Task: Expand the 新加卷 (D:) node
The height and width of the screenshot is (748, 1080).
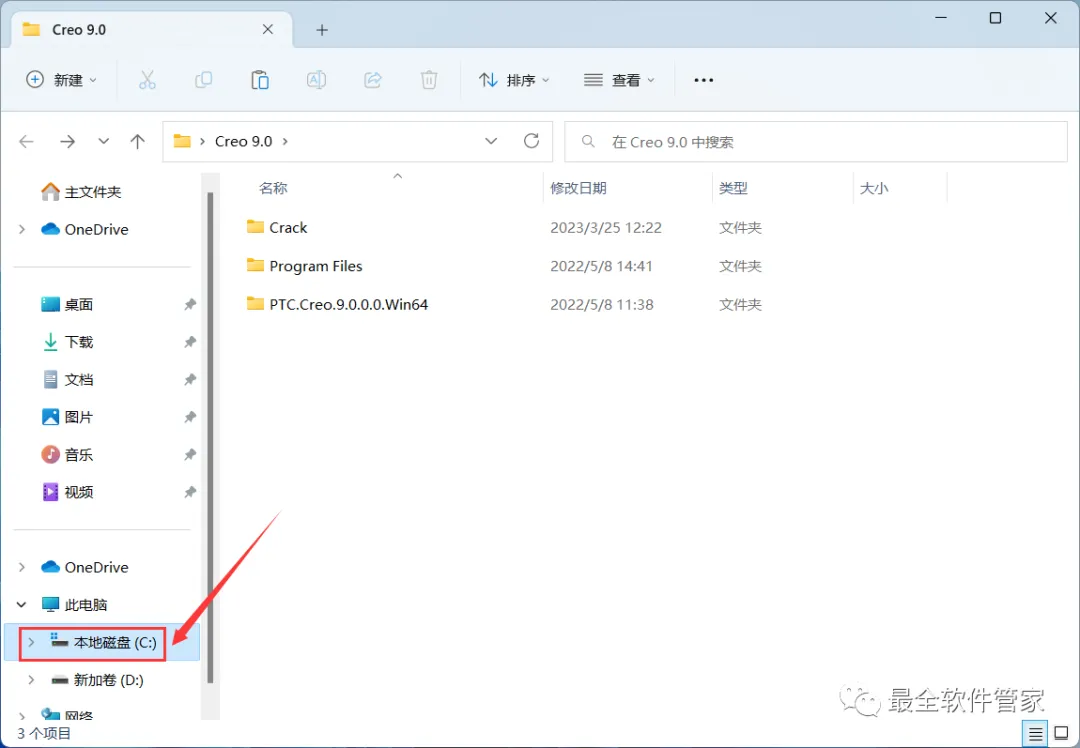Action: click(31, 680)
